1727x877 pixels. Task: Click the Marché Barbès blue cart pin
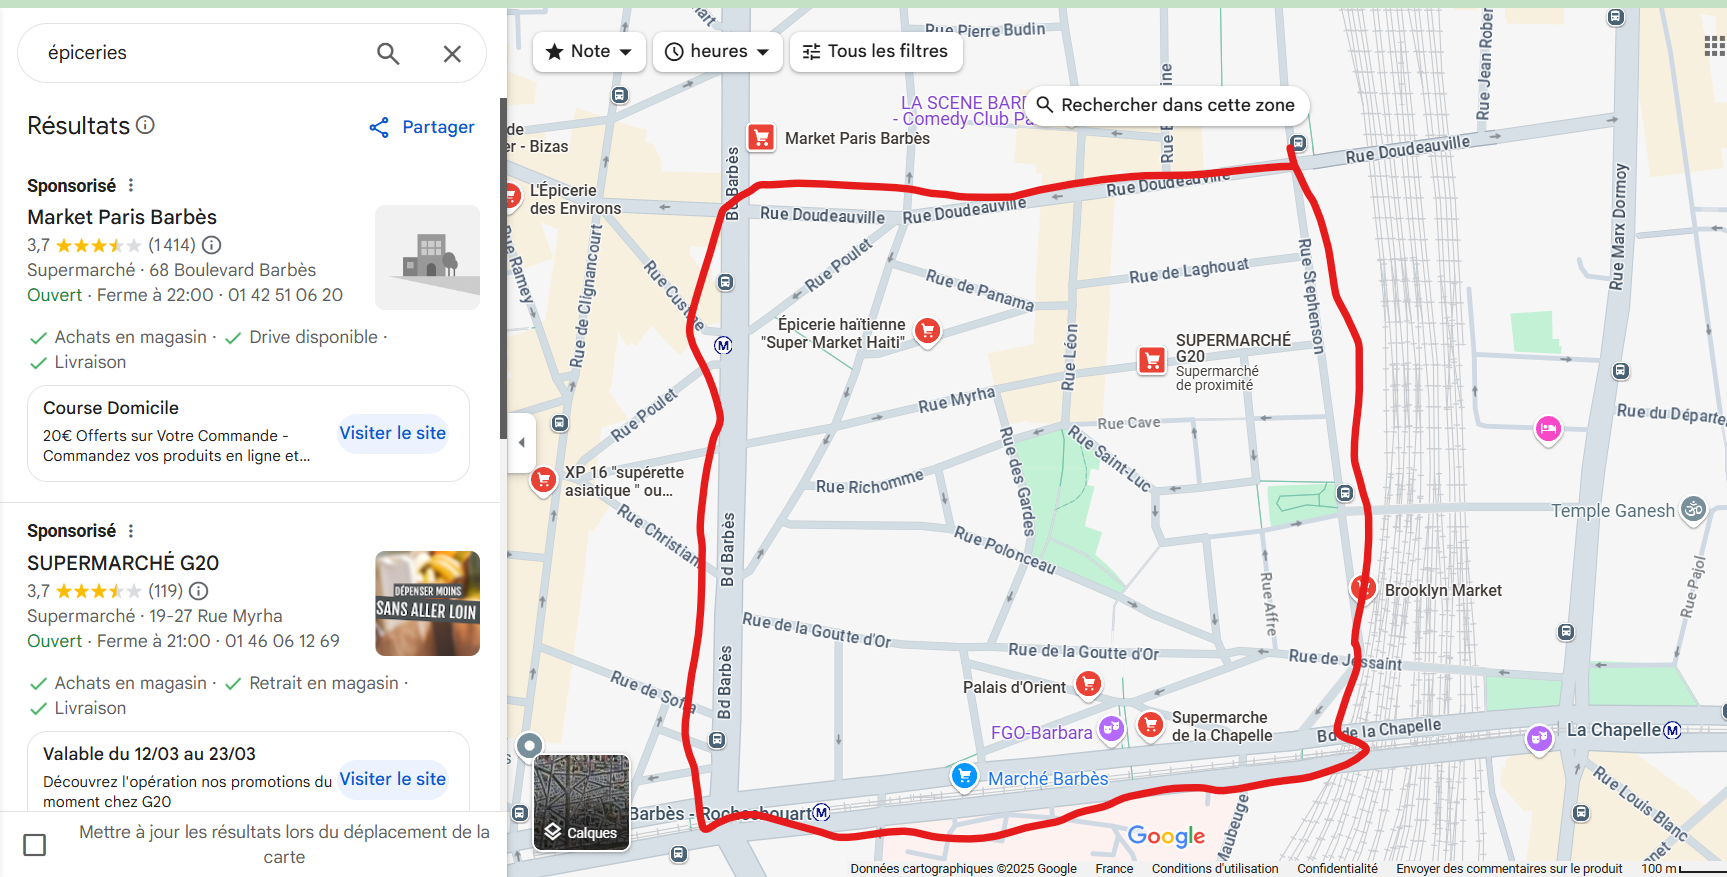pos(964,775)
